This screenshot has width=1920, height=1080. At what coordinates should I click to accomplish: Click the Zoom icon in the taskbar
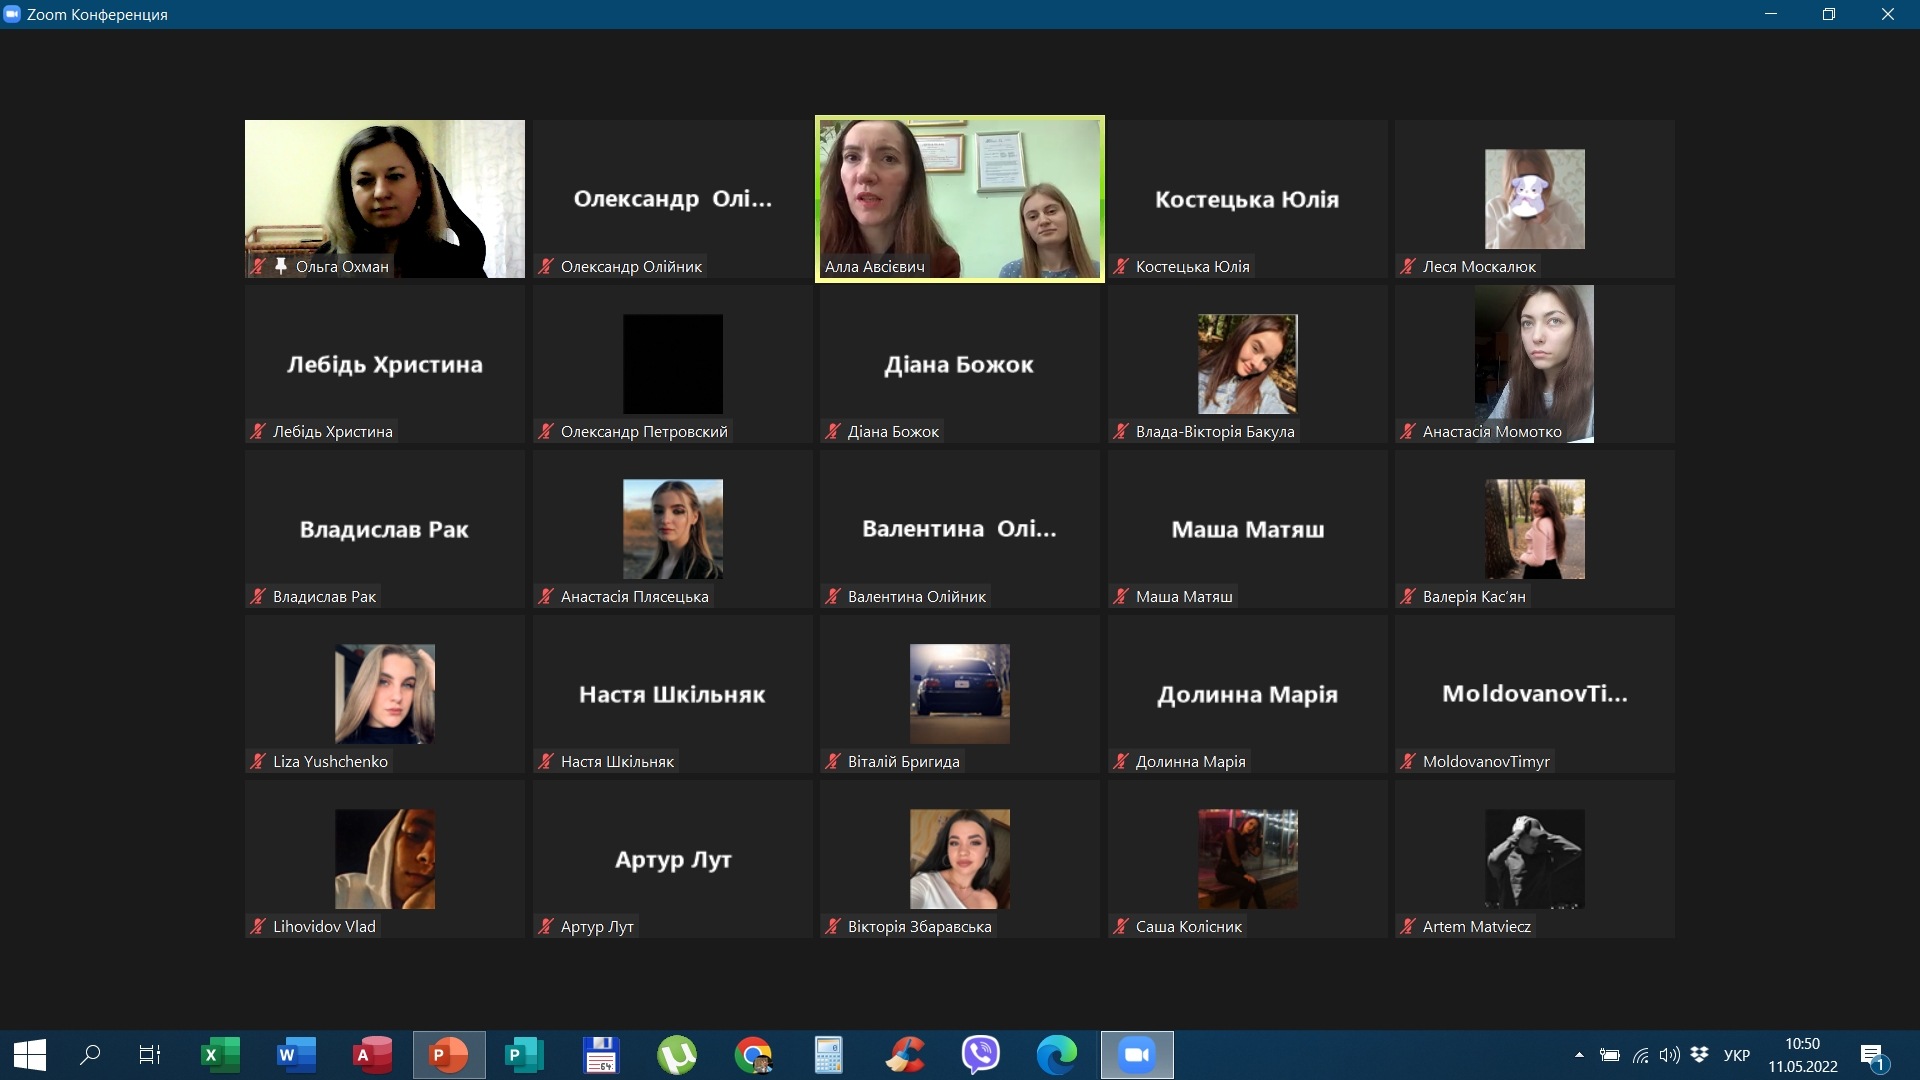(1136, 1055)
